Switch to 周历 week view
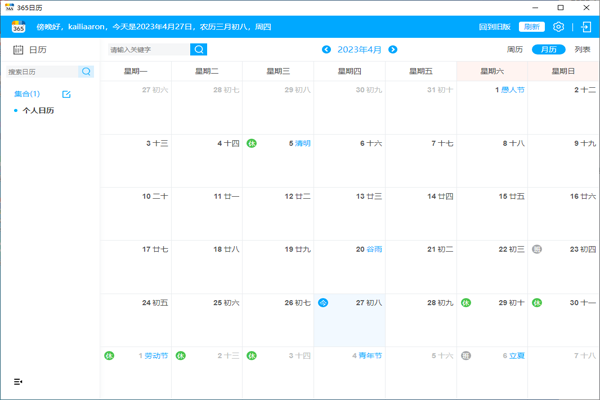This screenshot has height=400, width=600. point(515,49)
